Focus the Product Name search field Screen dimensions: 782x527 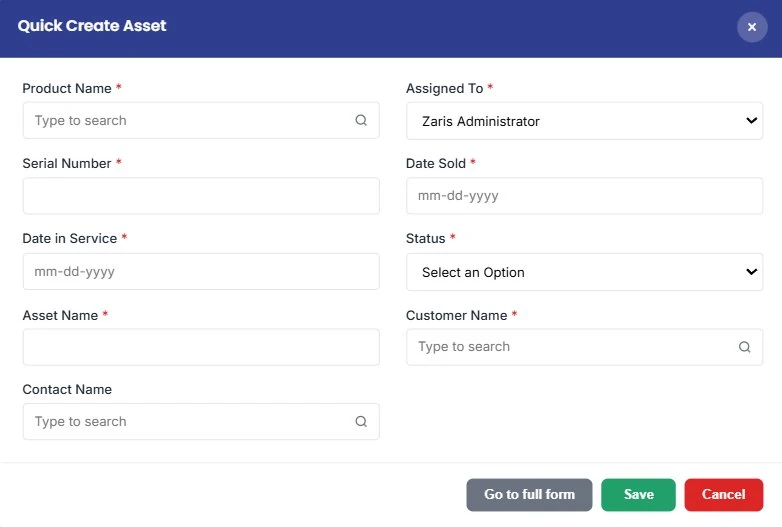click(x=201, y=121)
